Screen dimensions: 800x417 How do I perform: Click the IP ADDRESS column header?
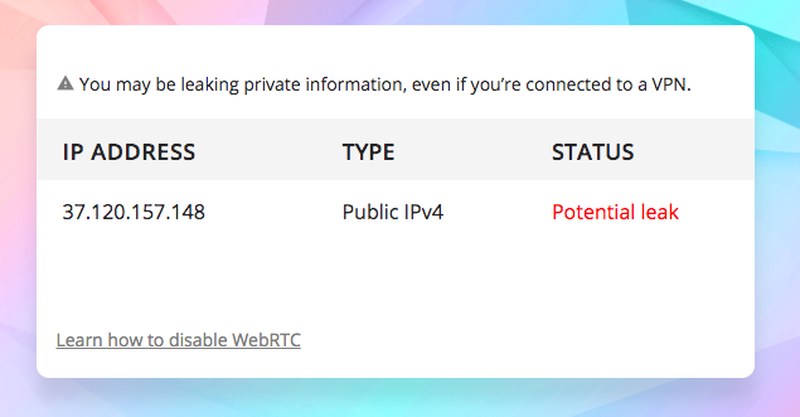click(x=129, y=152)
